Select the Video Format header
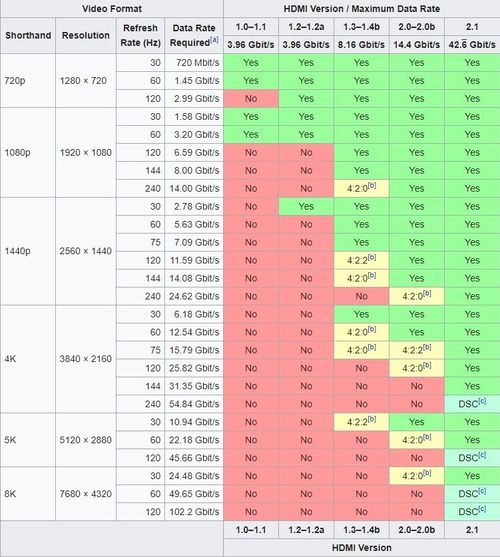The width and height of the screenshot is (500, 557). (112, 9)
